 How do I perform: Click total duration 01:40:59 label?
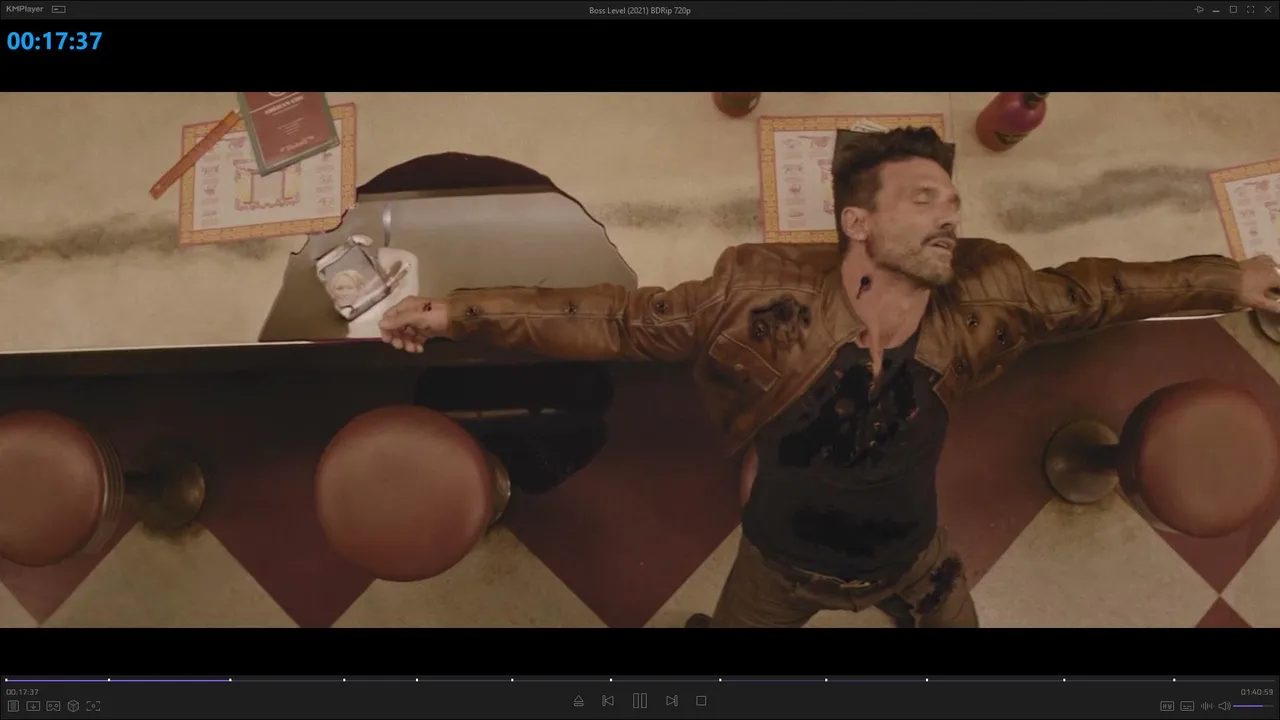pos(1257,692)
